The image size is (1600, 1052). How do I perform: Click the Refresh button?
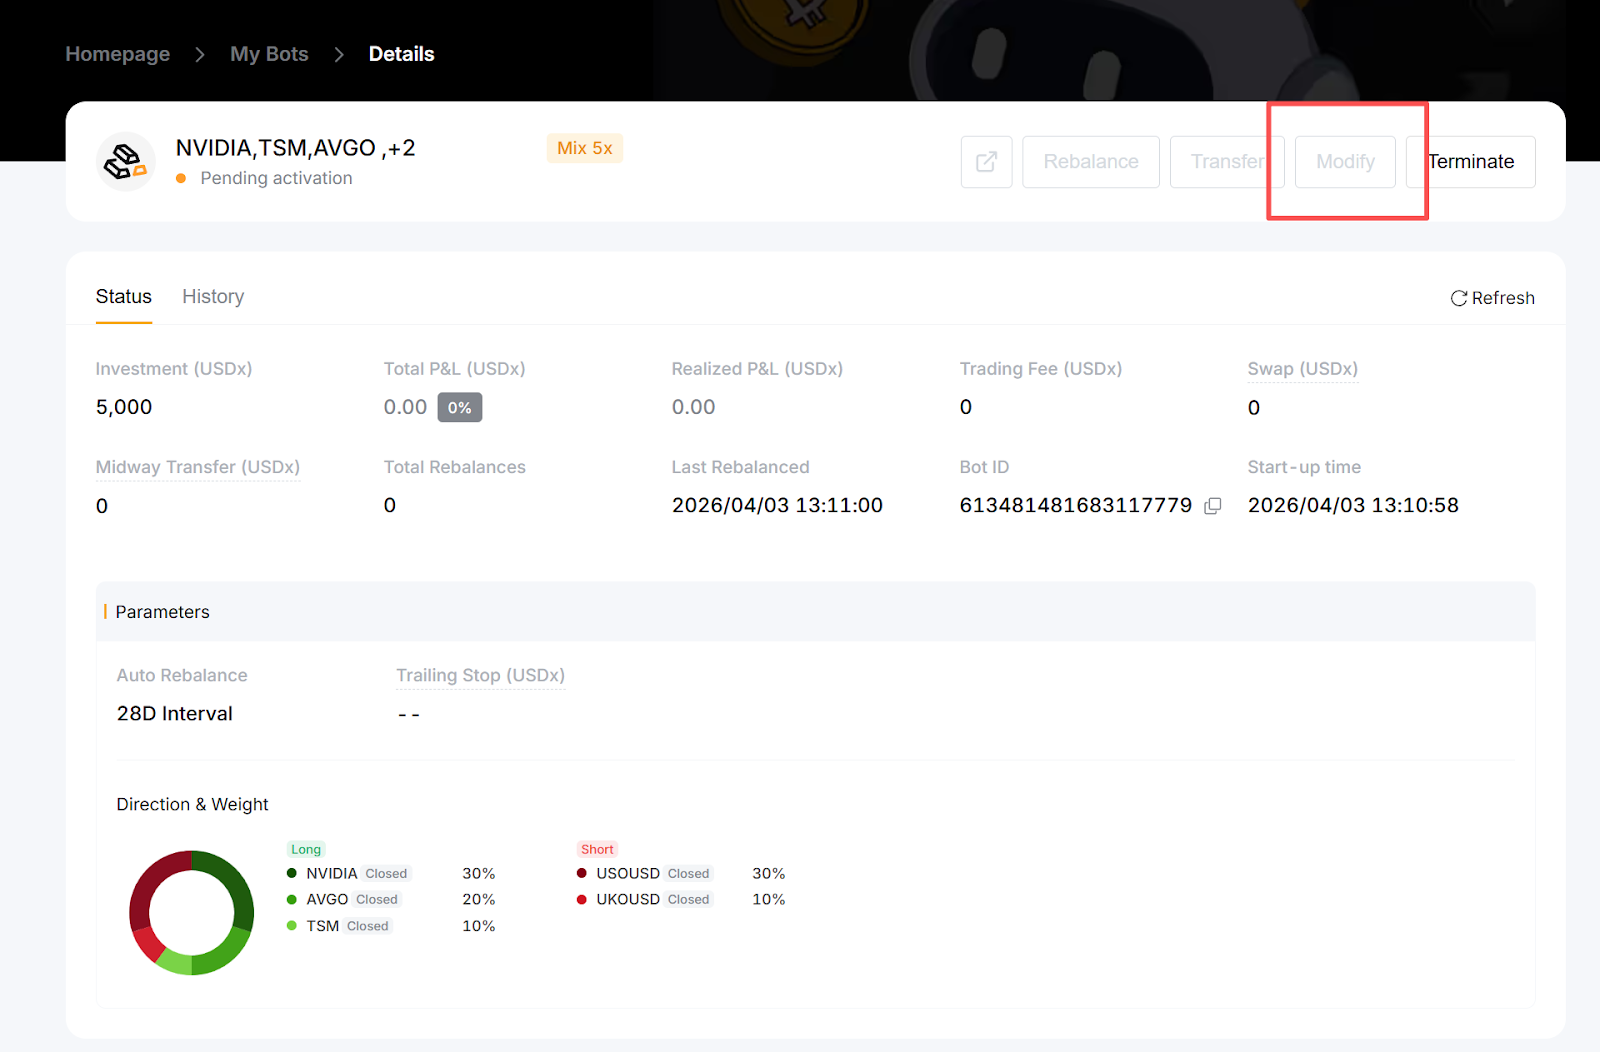click(x=1492, y=298)
